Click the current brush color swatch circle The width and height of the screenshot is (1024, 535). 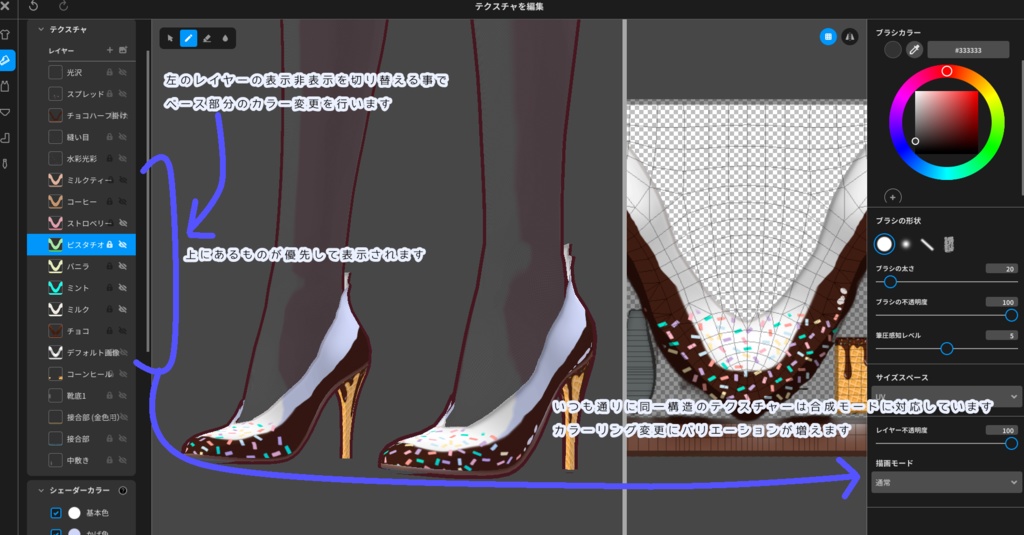pos(893,50)
